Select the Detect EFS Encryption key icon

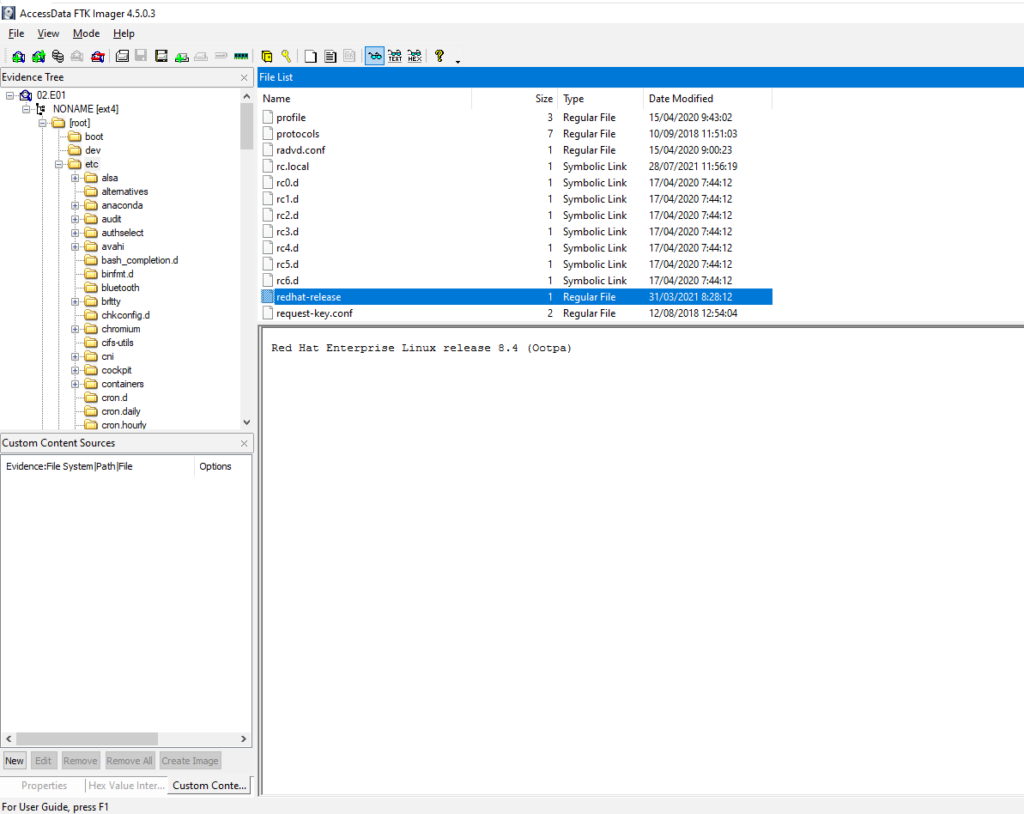tap(288, 56)
